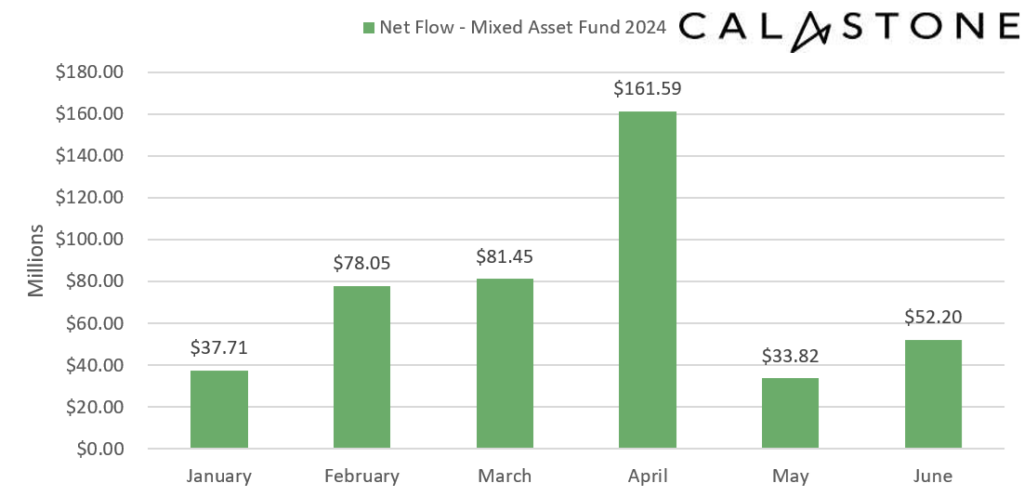Select the $52.20 data label

pos(933,318)
